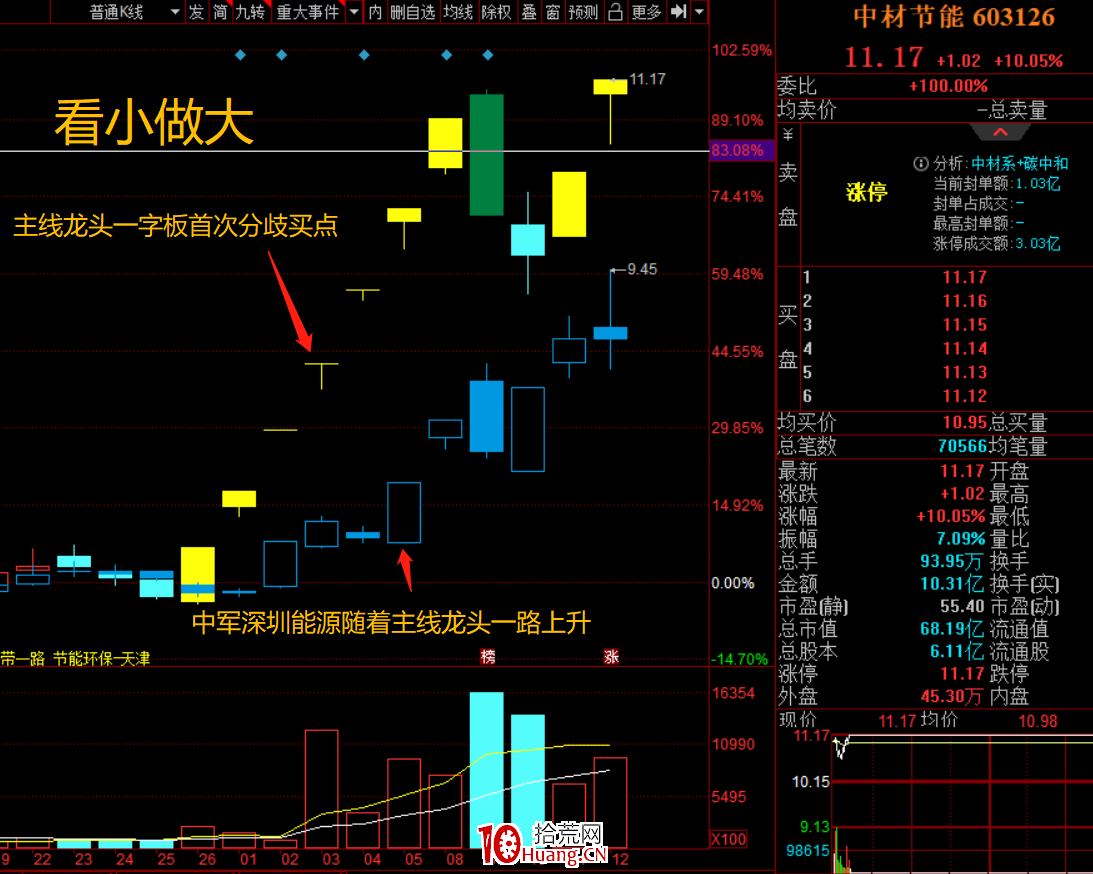Click the fourth blue diamond event marker
Screen dimensions: 1093x874
(447, 55)
